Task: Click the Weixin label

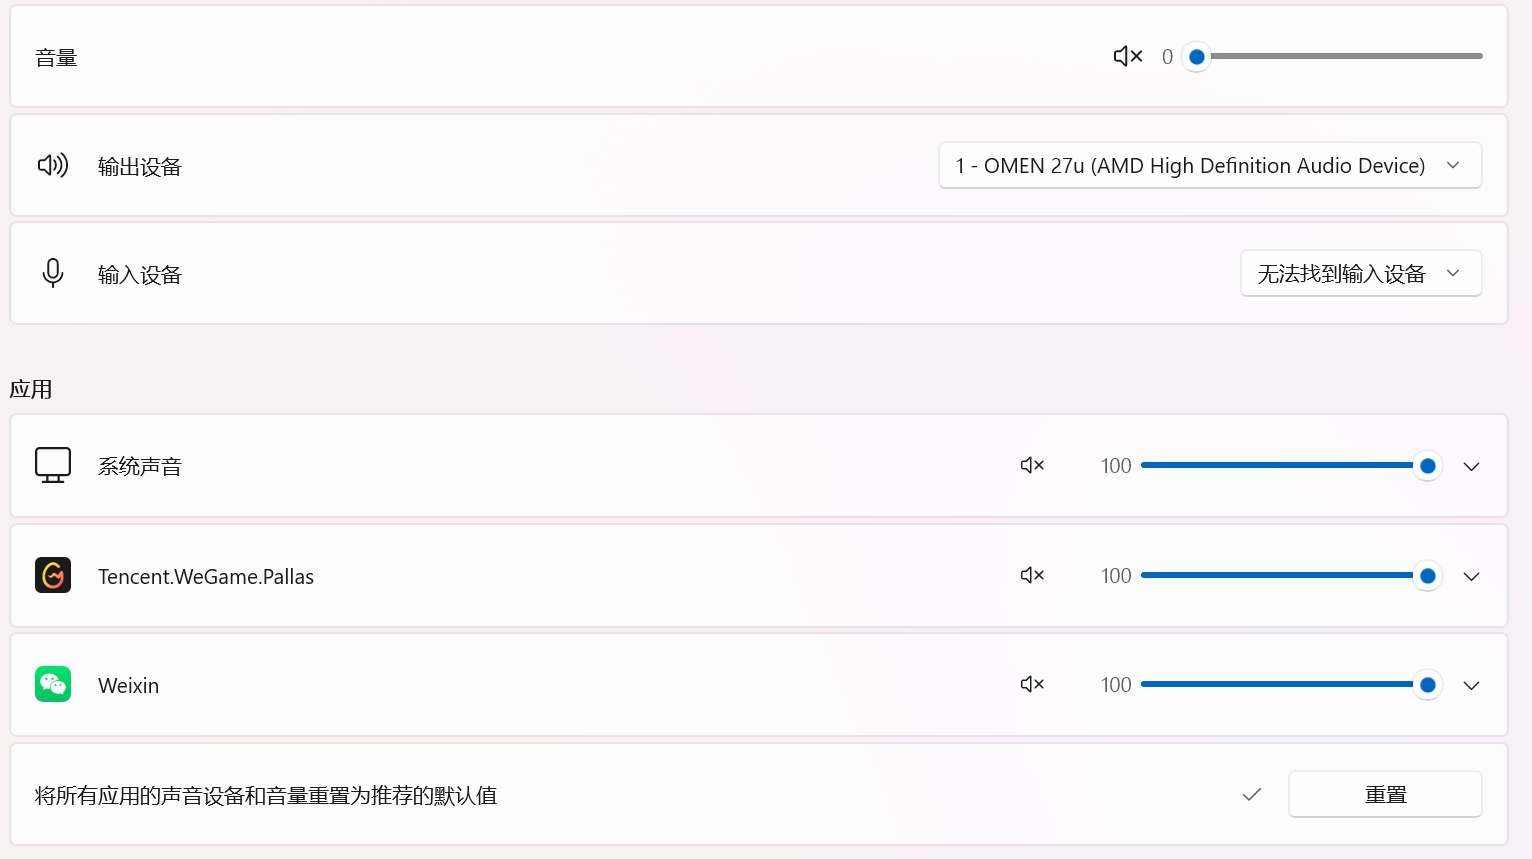Action: pos(128,686)
